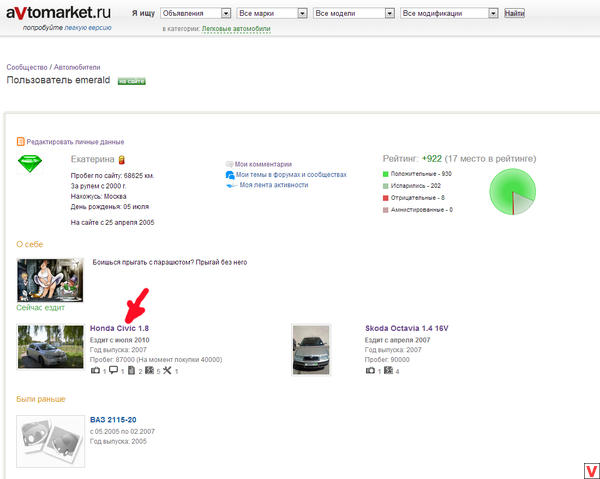
Task: Click the на сайте online status badge
Action: pyautogui.click(x=132, y=81)
